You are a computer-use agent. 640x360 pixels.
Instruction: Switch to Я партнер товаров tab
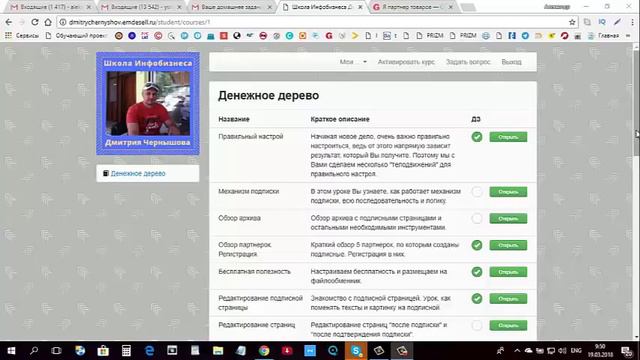point(413,7)
